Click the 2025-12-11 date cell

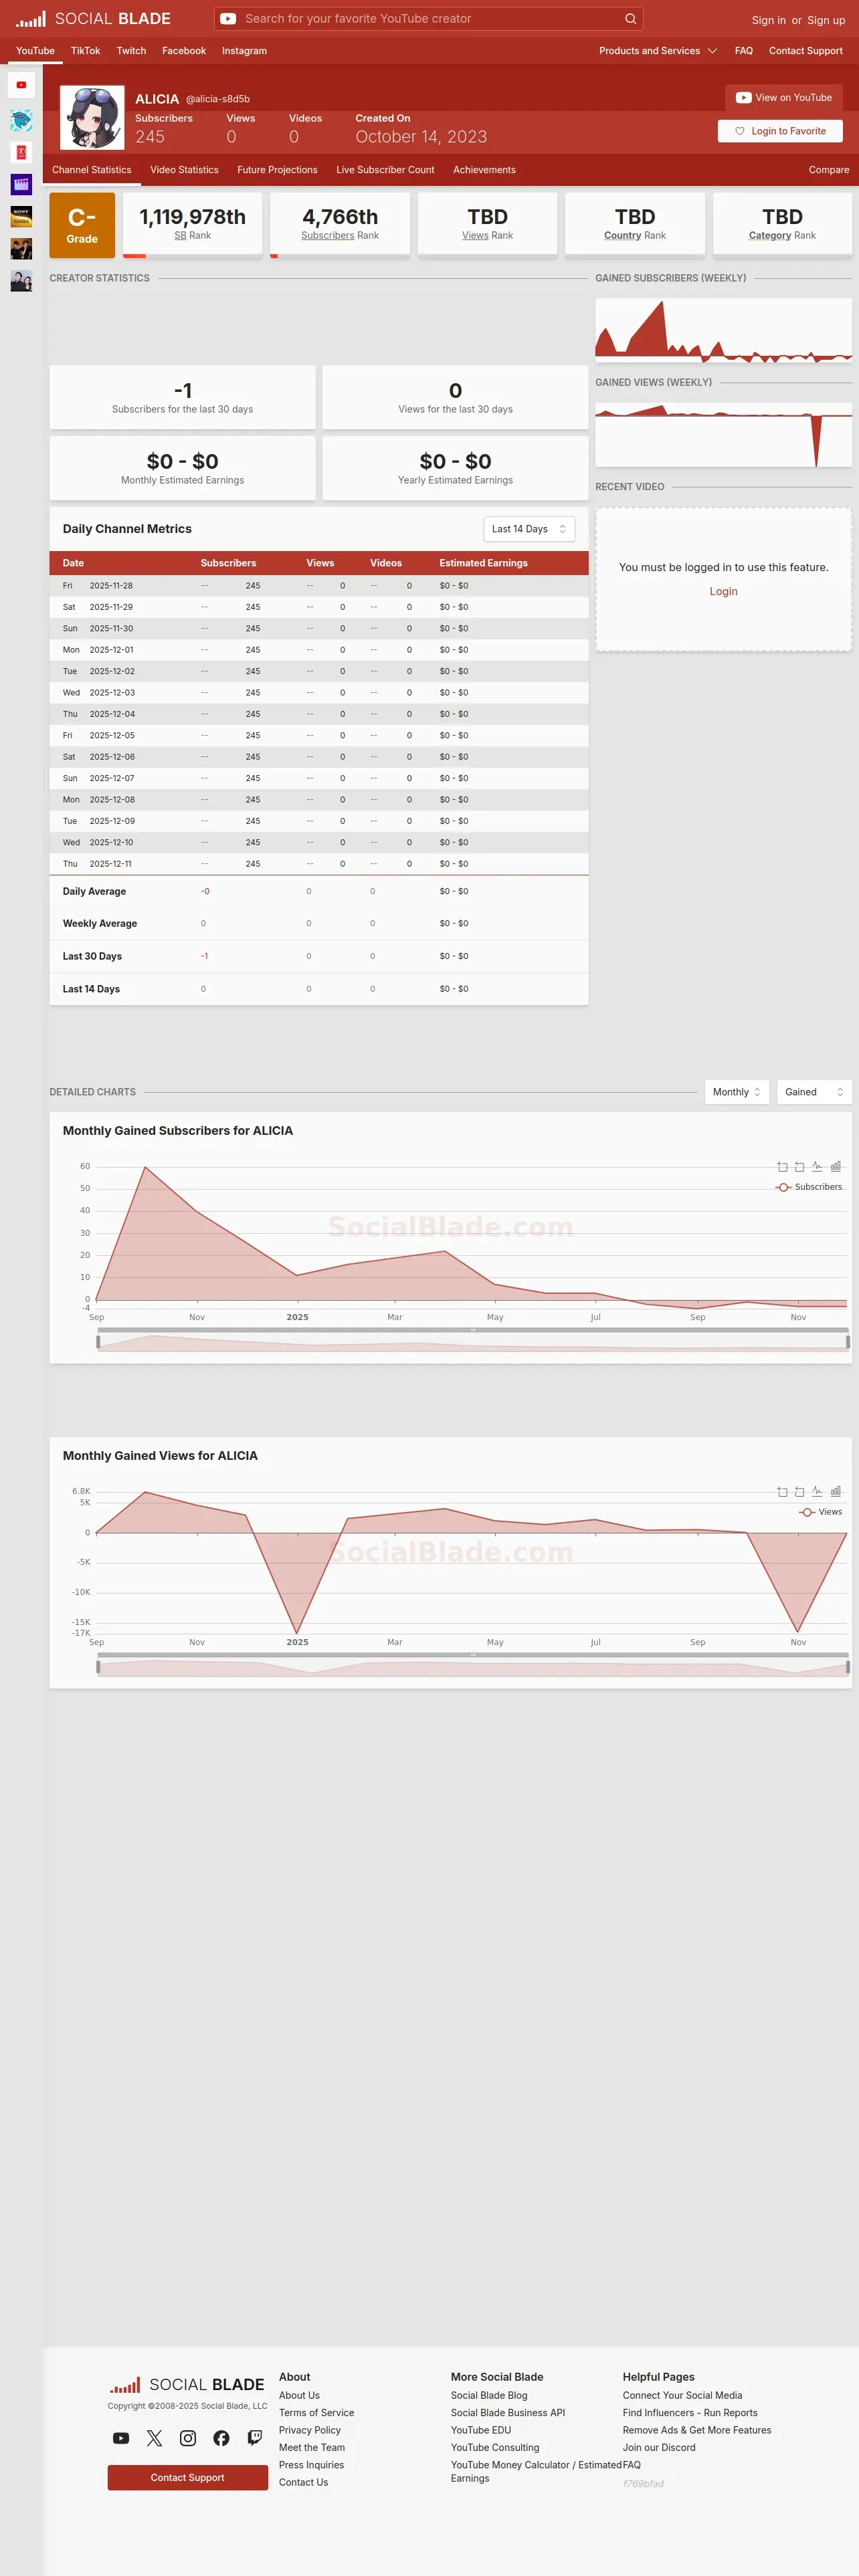click(110, 864)
